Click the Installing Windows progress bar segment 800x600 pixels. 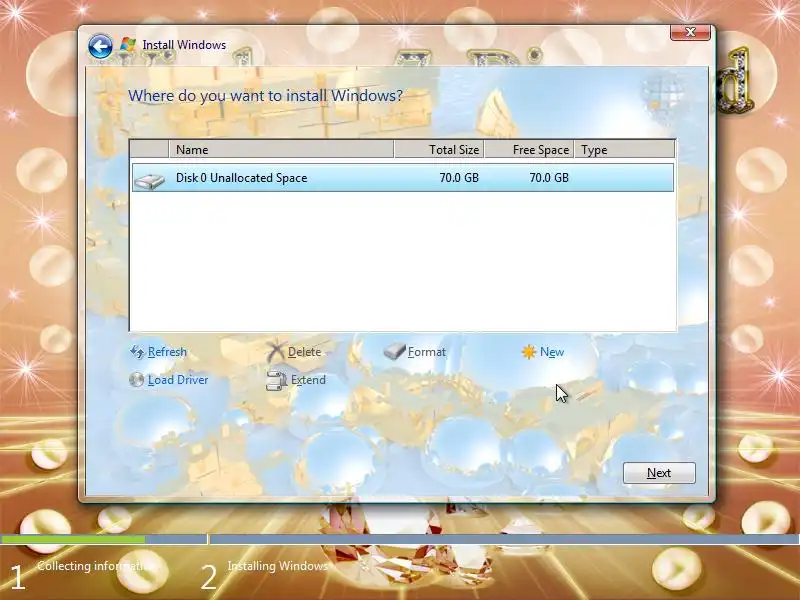[x=505, y=539]
